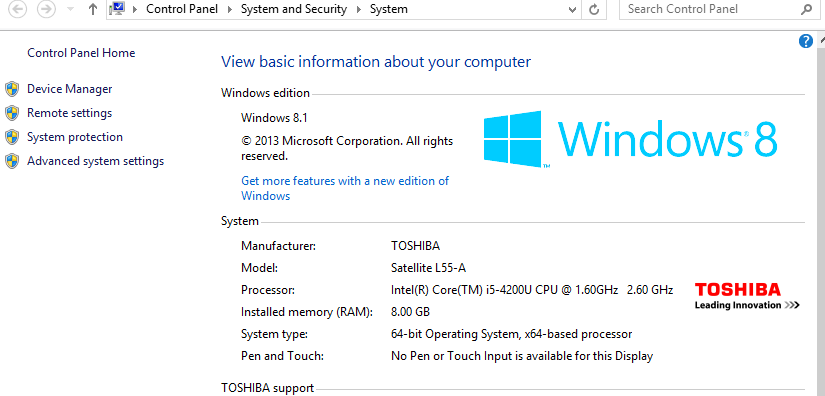Click the Processor: label

[x=268, y=290]
